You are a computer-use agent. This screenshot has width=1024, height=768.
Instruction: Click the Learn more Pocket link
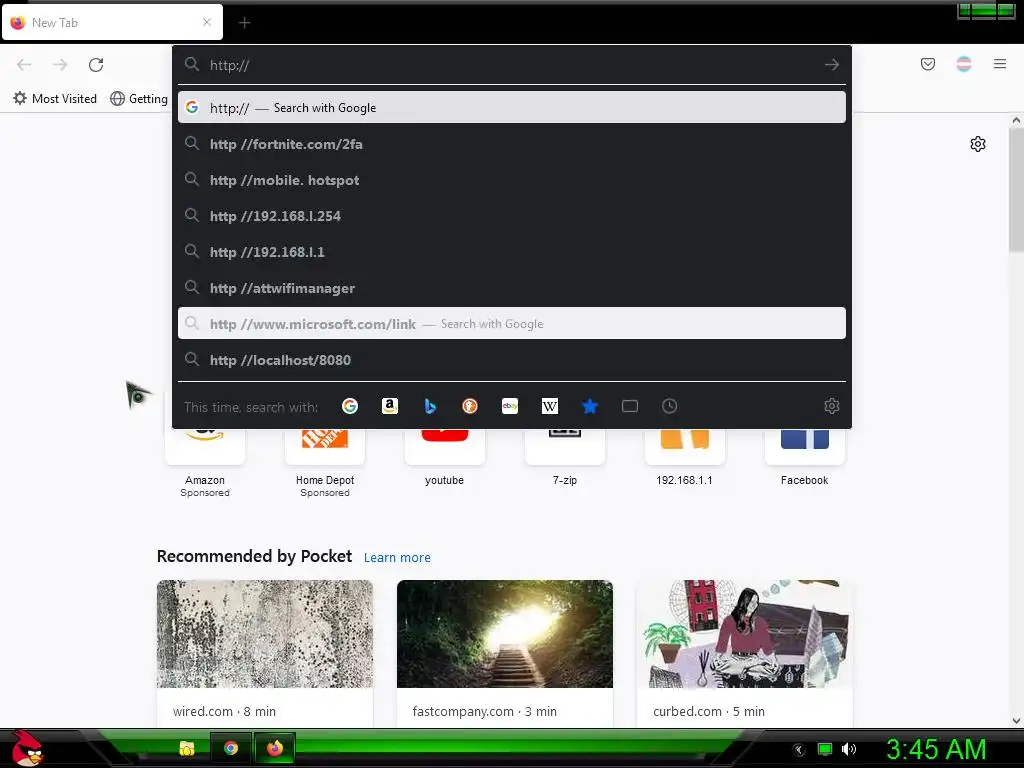(397, 558)
